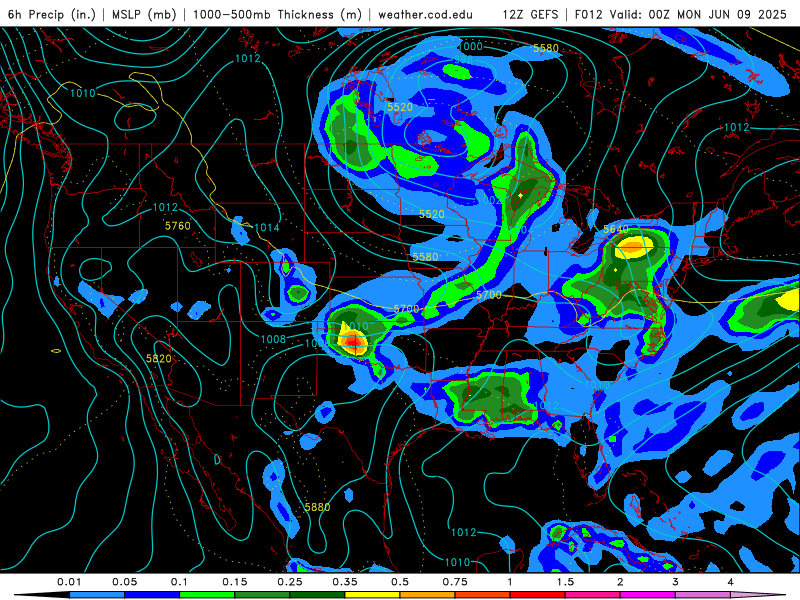Click the 1000 isobar label
The width and height of the screenshot is (800, 600).
[x=470, y=46]
